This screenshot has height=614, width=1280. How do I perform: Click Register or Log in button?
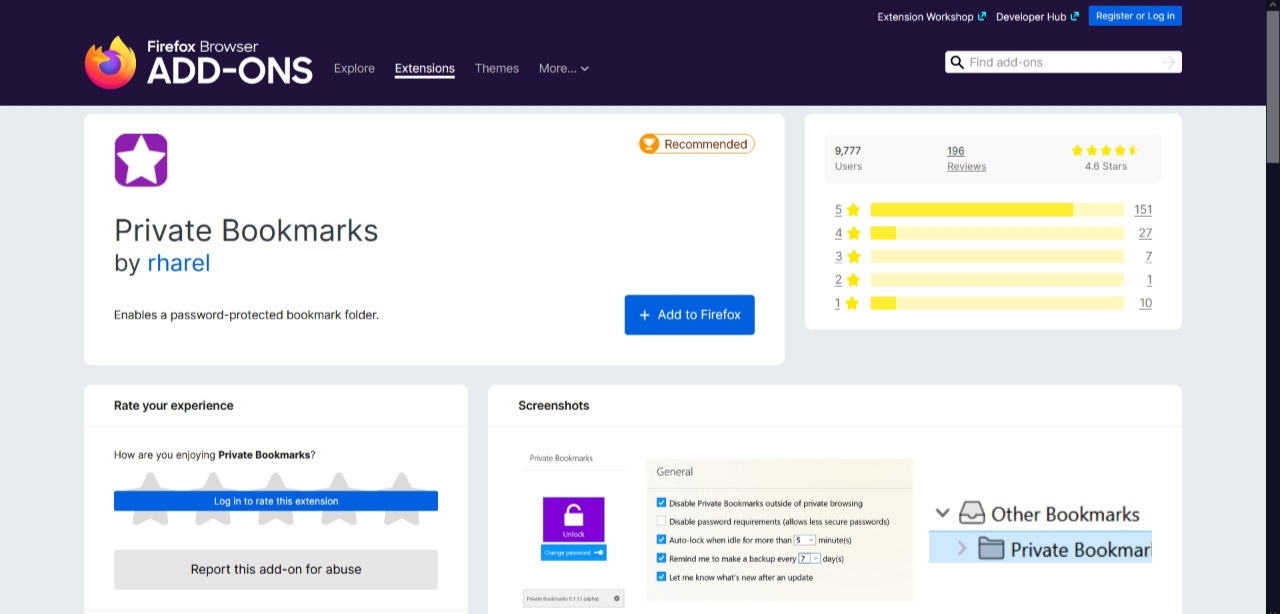pyautogui.click(x=1135, y=16)
